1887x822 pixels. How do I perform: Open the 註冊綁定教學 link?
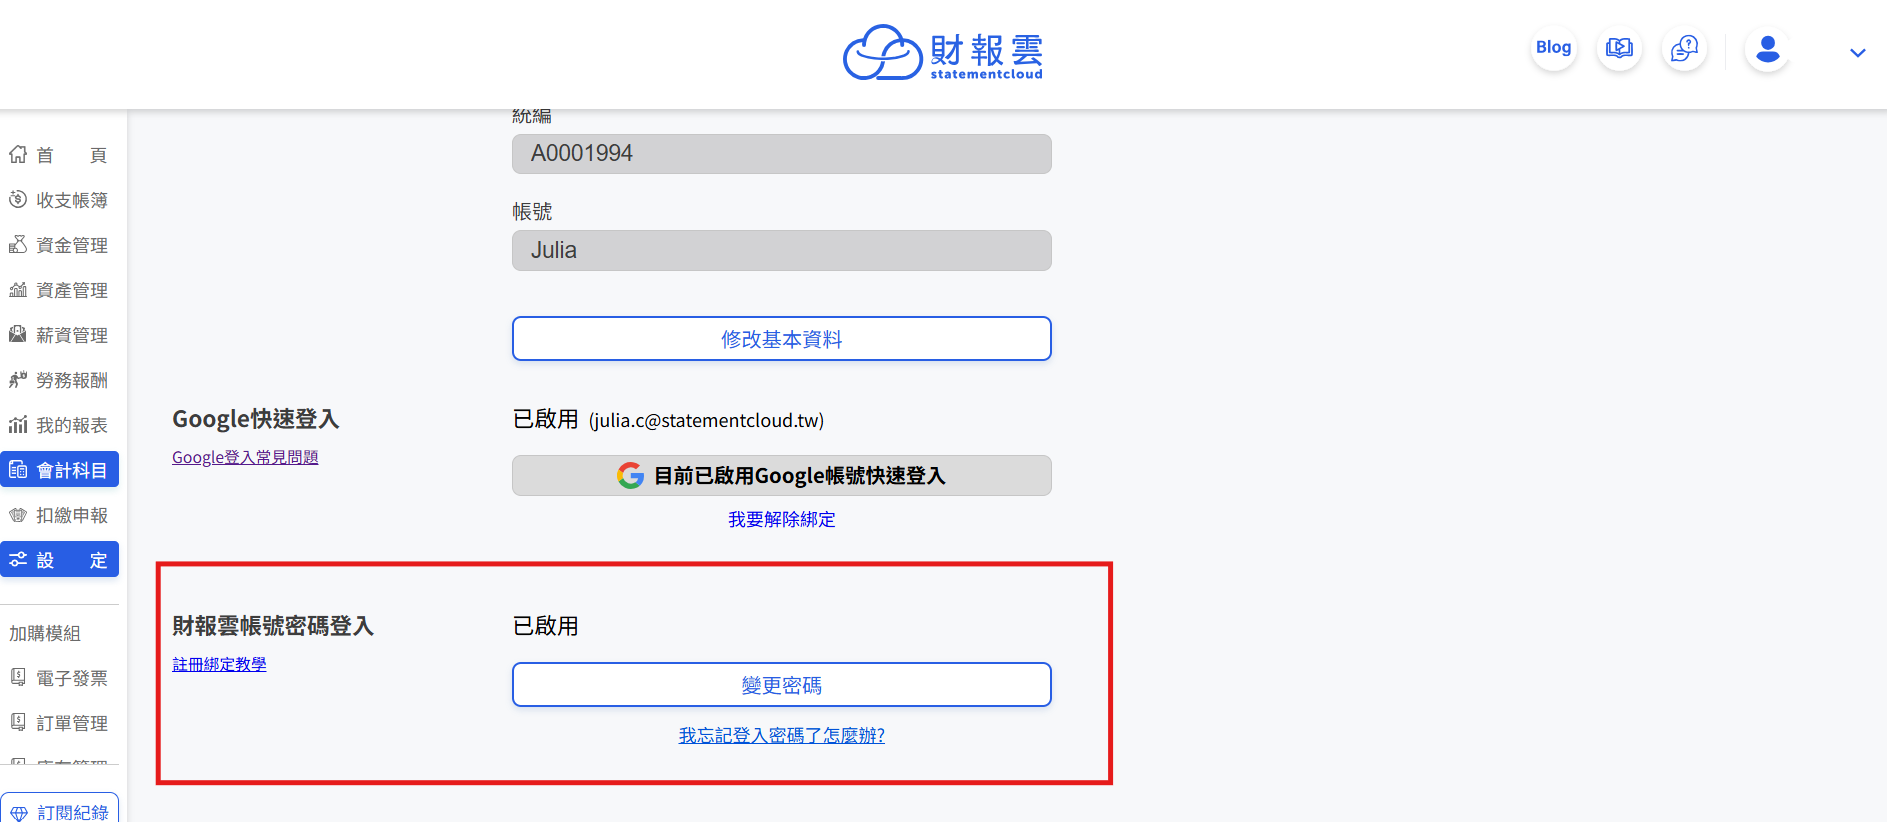[219, 664]
